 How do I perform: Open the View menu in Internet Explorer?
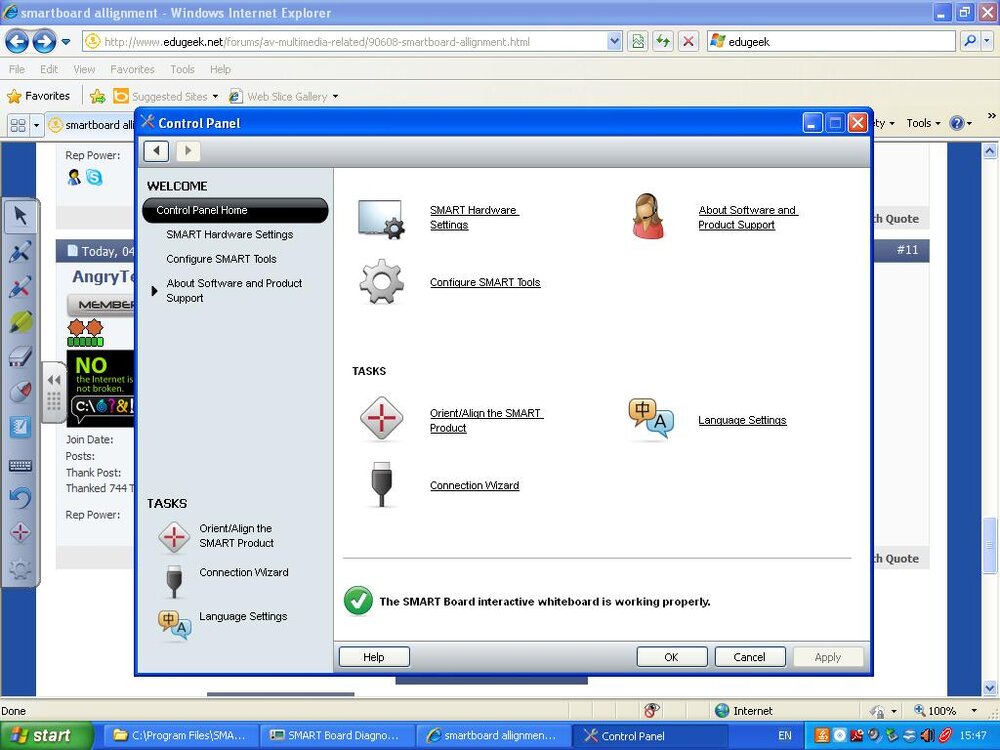pyautogui.click(x=84, y=69)
